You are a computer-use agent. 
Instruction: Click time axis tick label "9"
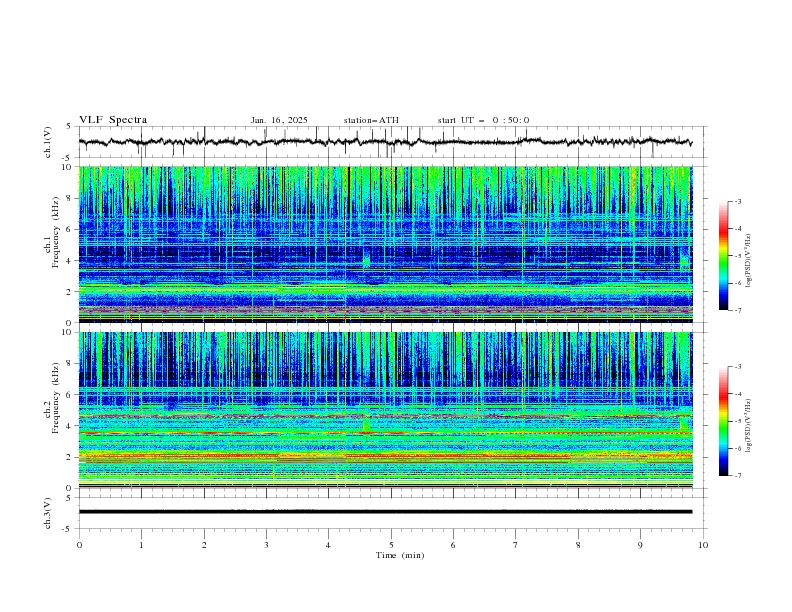pyautogui.click(x=640, y=545)
